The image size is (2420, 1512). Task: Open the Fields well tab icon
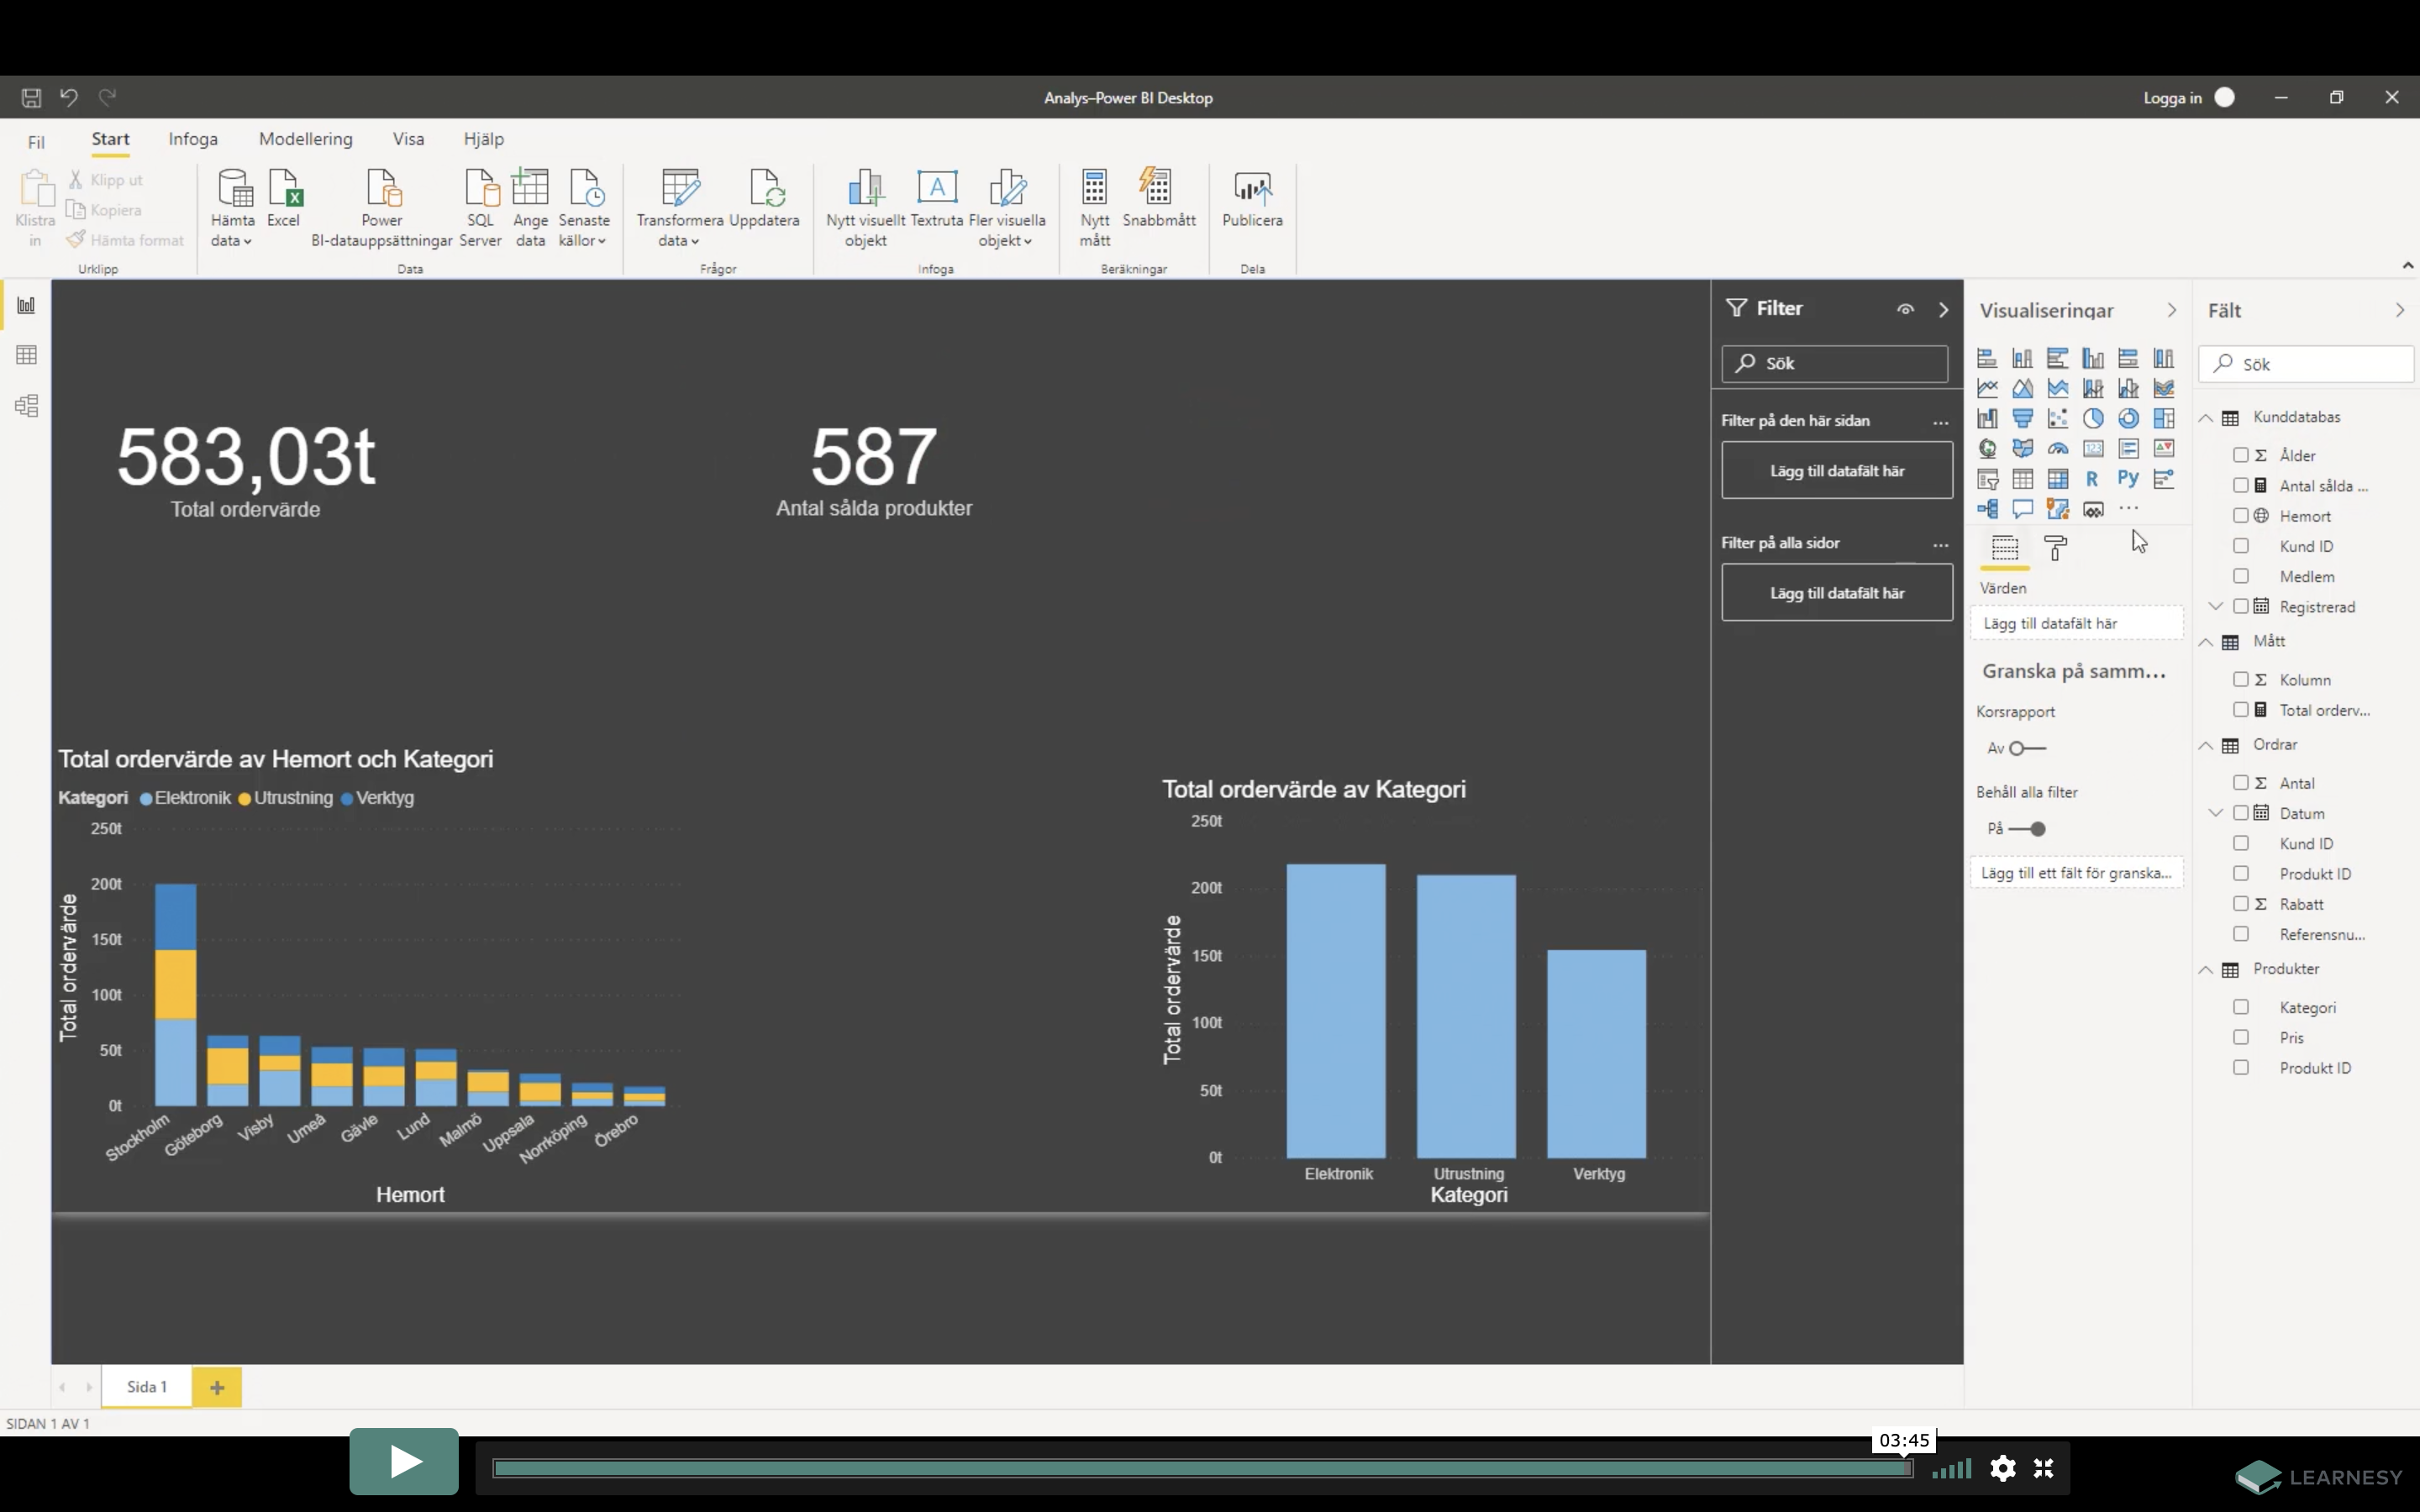[2005, 547]
